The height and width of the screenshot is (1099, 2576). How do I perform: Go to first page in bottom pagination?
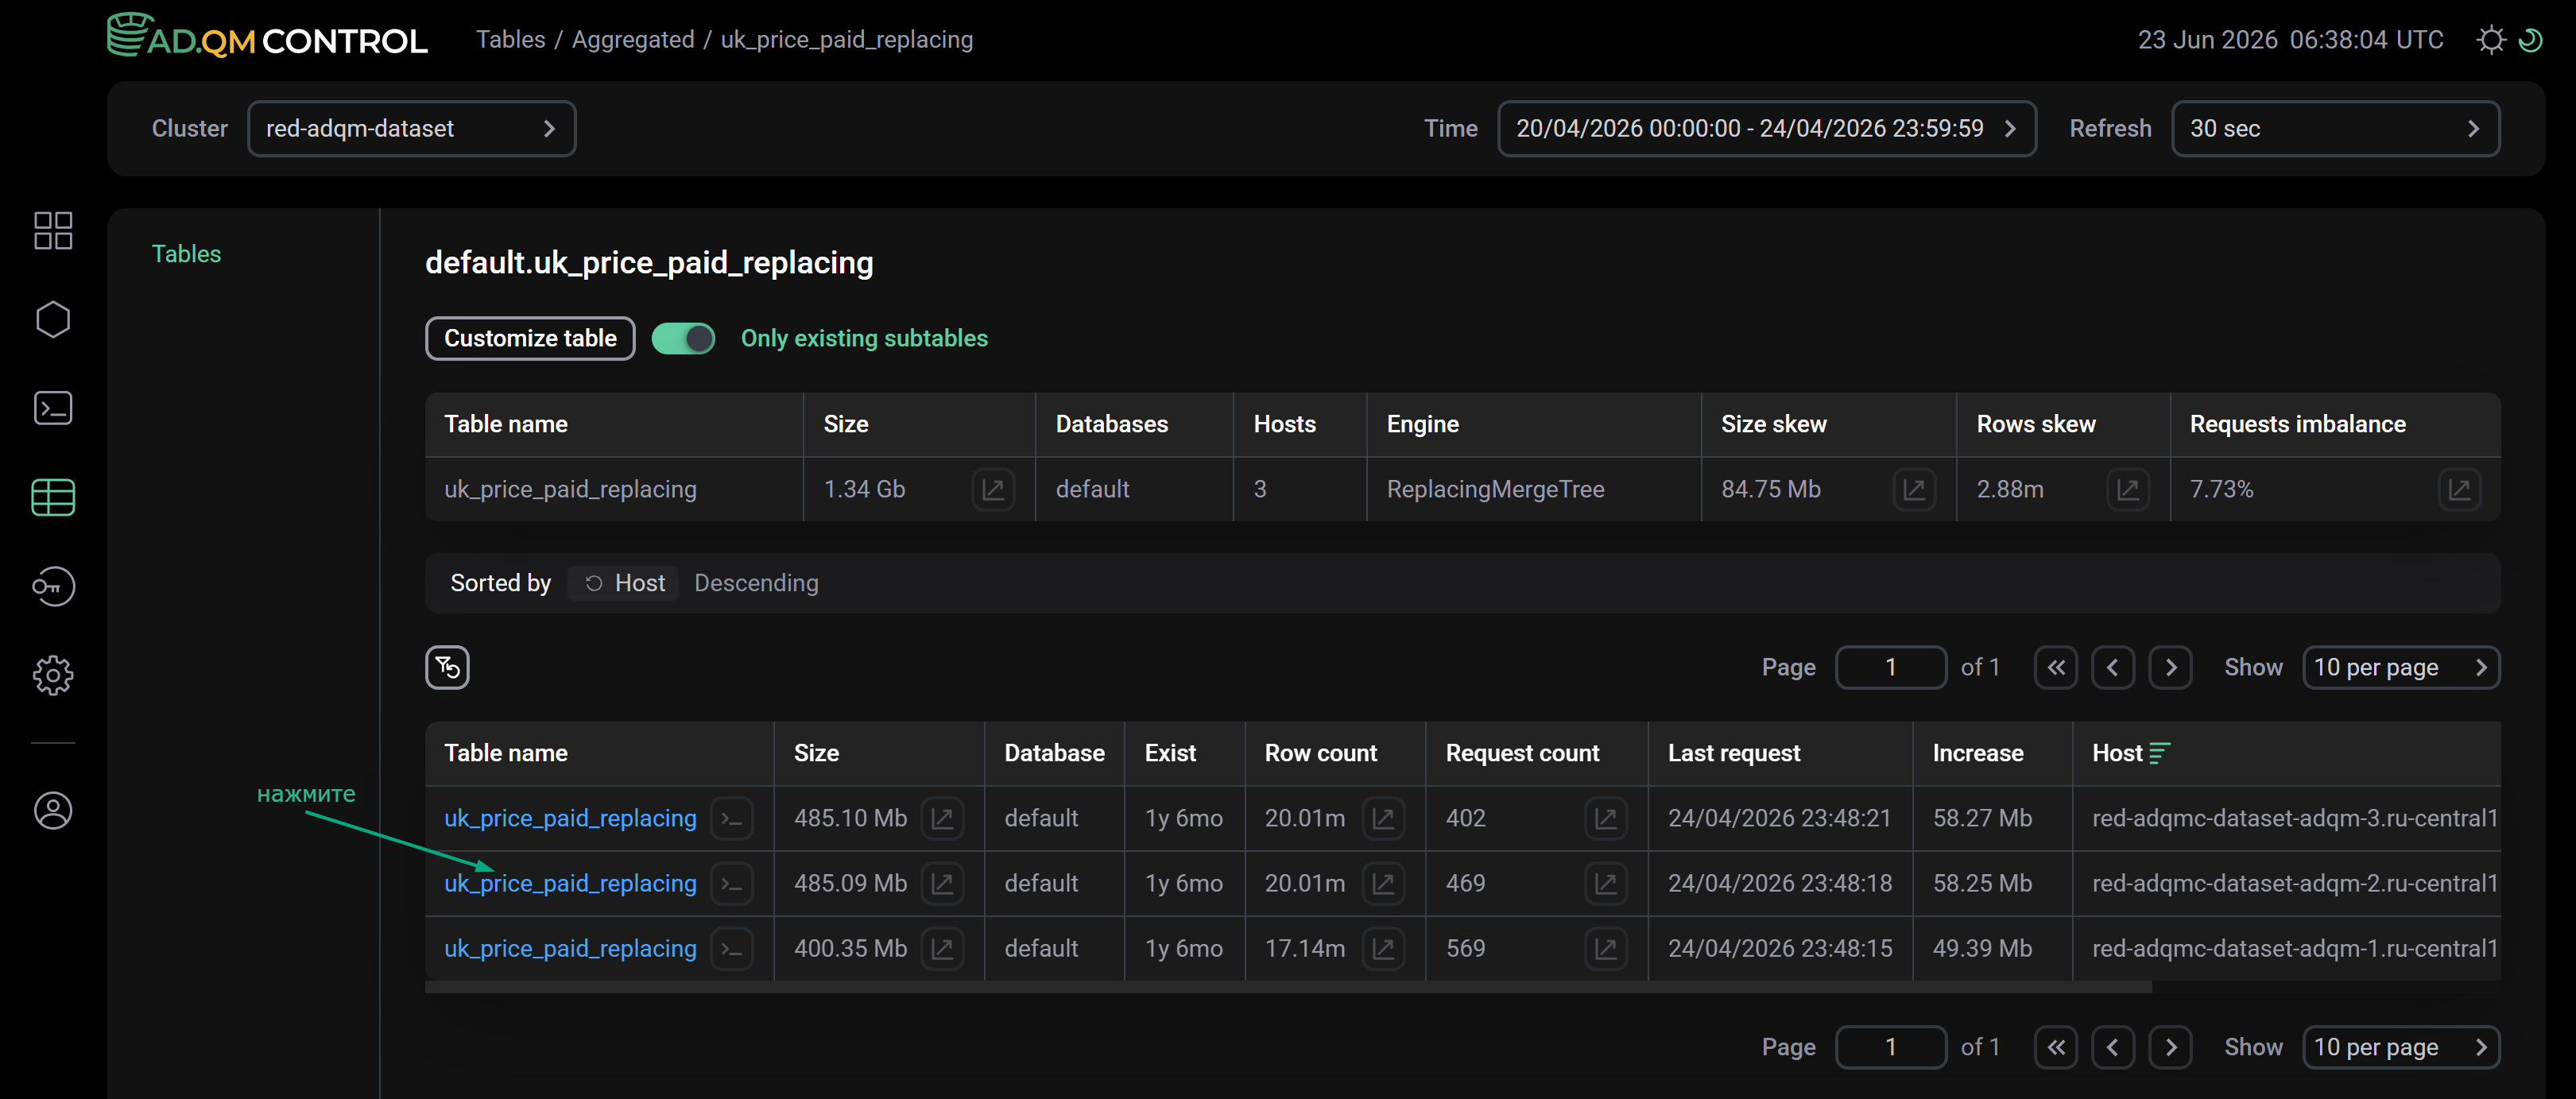pyautogui.click(x=2055, y=1047)
